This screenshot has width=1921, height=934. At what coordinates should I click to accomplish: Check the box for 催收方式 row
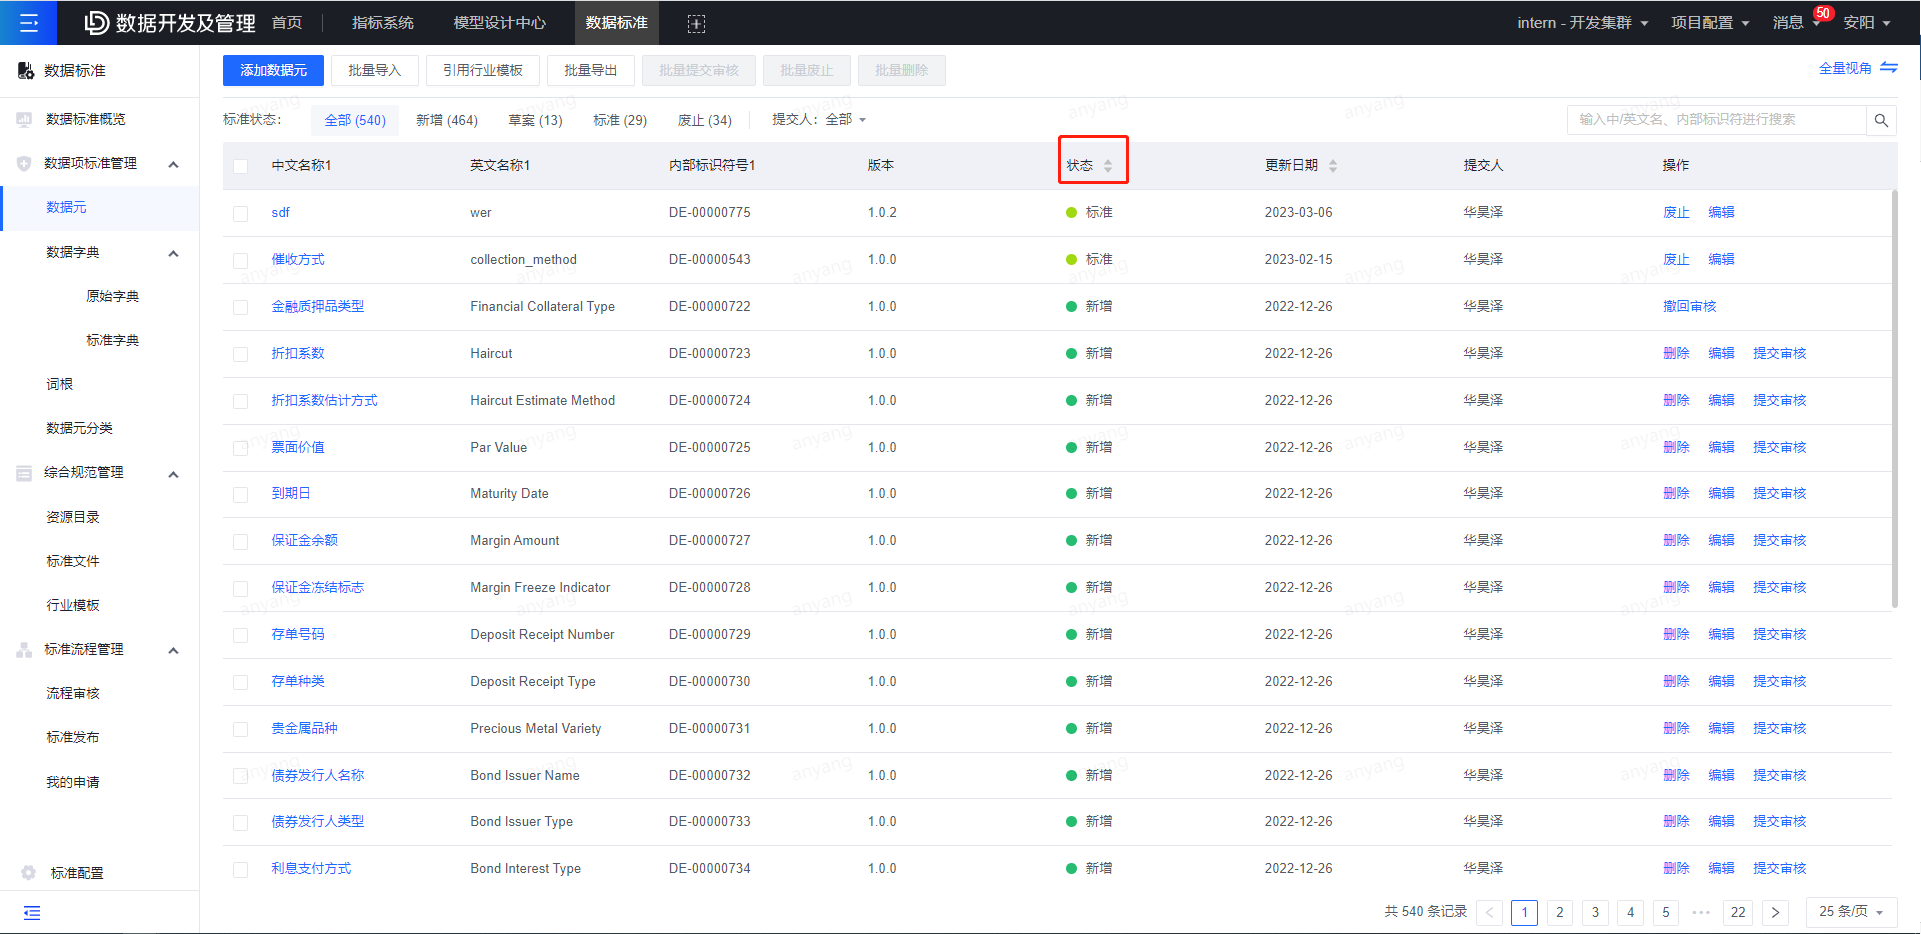tap(241, 260)
